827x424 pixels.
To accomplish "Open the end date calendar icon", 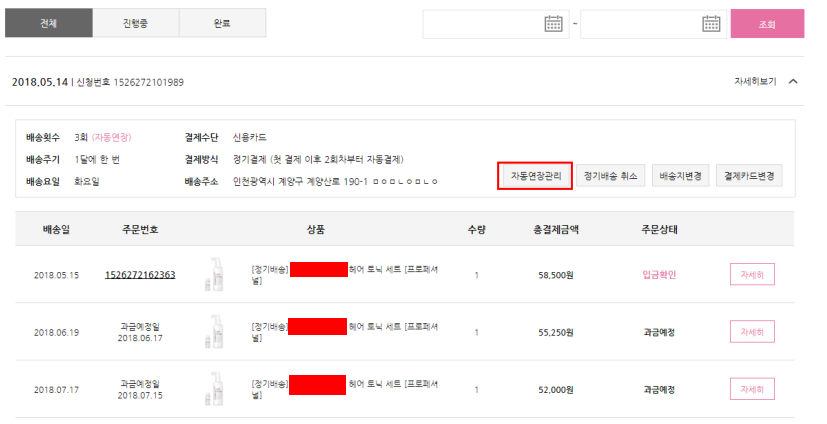I will tap(711, 24).
